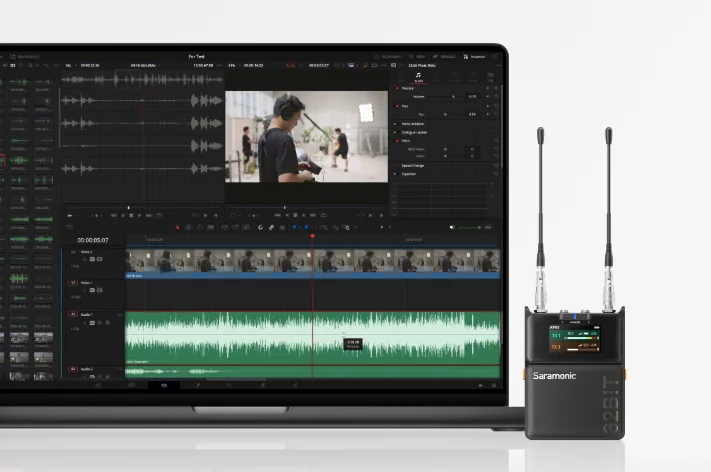Select the Video 2 clip in timeline

point(312,263)
